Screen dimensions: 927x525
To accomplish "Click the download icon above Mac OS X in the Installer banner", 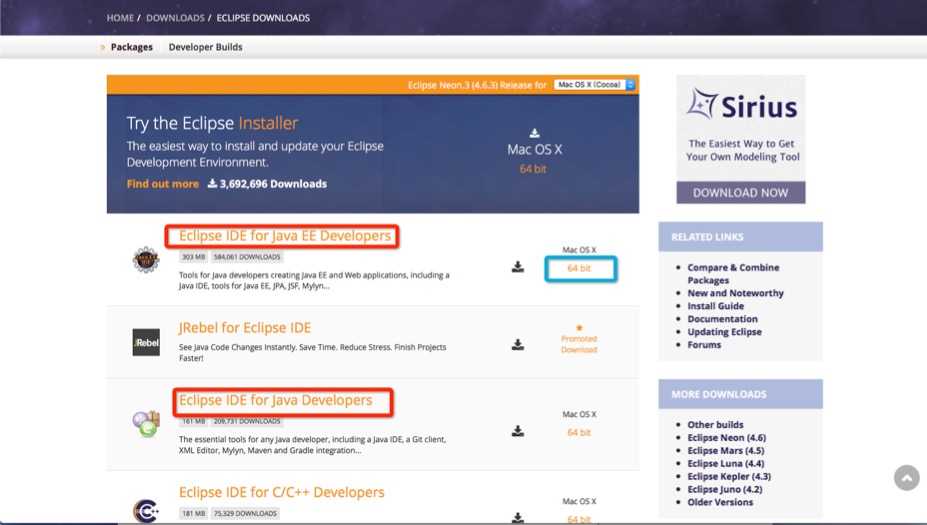I will [x=534, y=133].
